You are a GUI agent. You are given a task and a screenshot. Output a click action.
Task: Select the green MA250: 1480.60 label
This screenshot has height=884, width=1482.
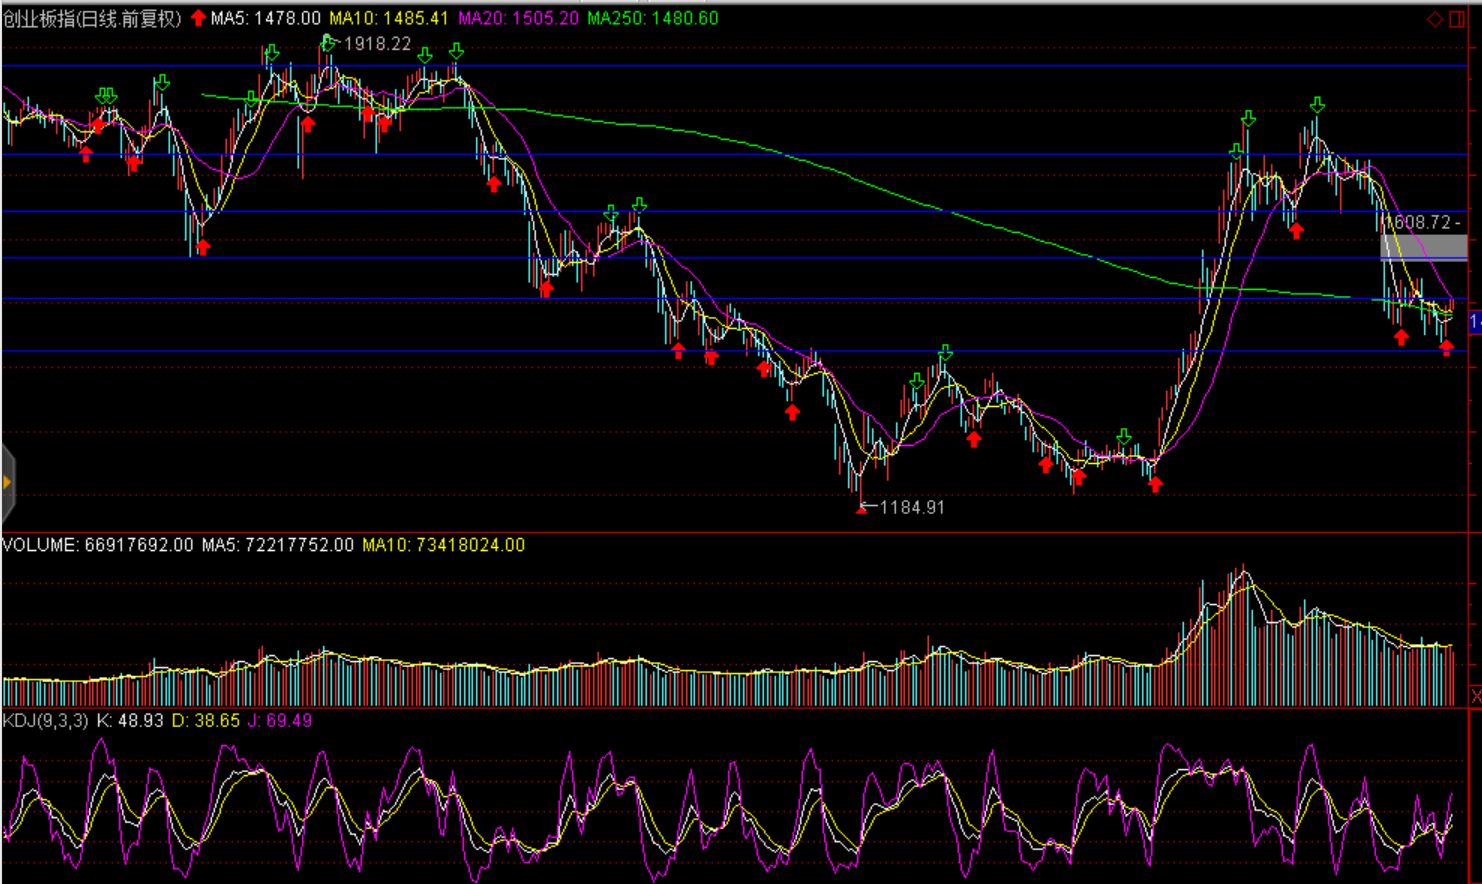pos(652,18)
